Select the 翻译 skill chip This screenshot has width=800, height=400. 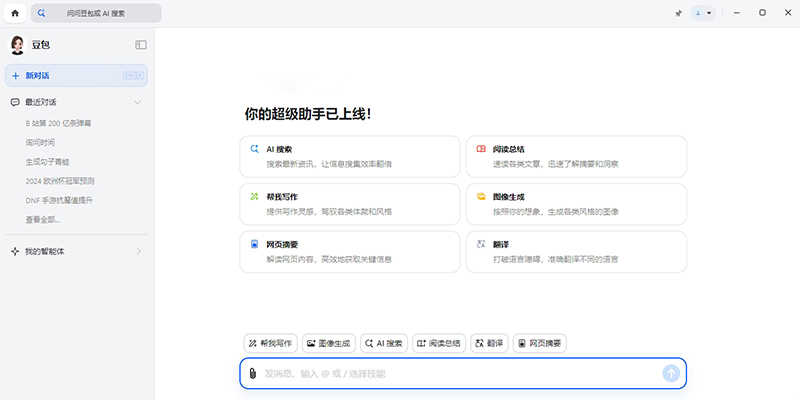(x=489, y=343)
